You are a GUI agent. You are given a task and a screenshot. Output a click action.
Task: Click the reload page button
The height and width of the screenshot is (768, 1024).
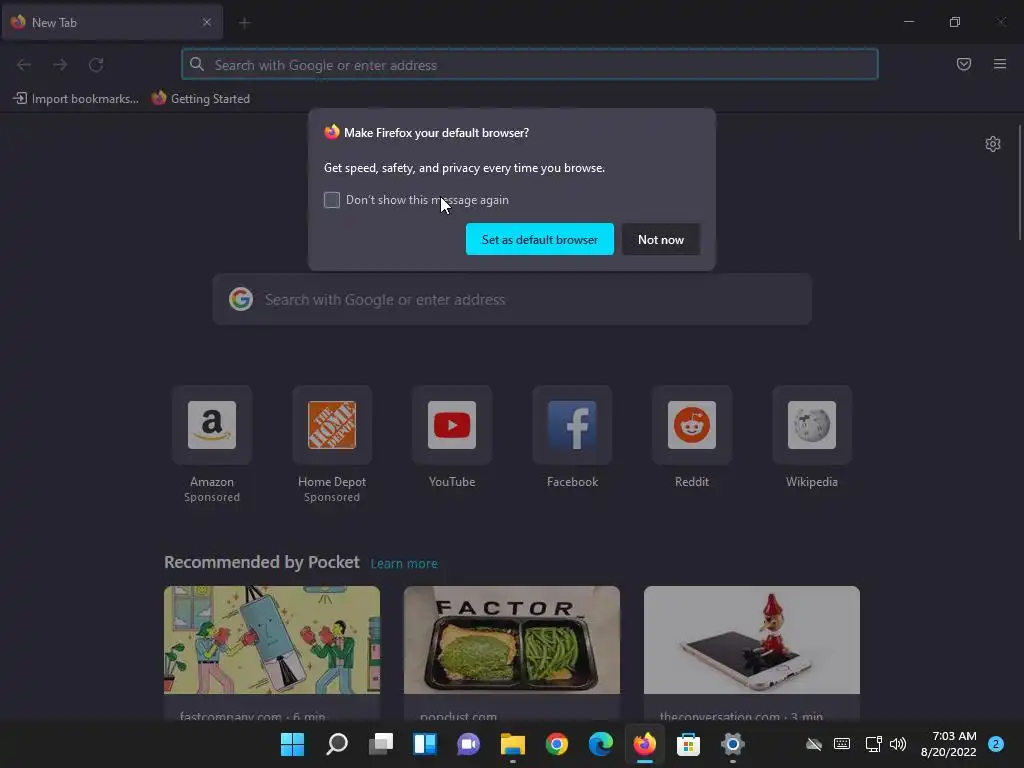[x=96, y=65]
